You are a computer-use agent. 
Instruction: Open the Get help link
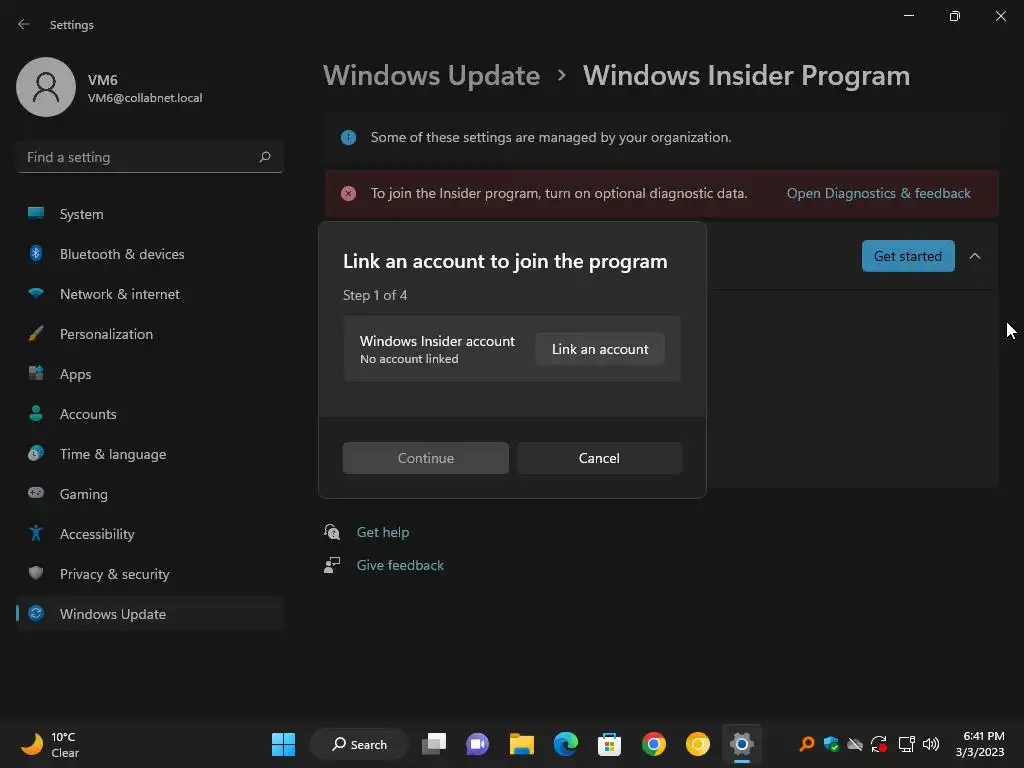click(383, 532)
